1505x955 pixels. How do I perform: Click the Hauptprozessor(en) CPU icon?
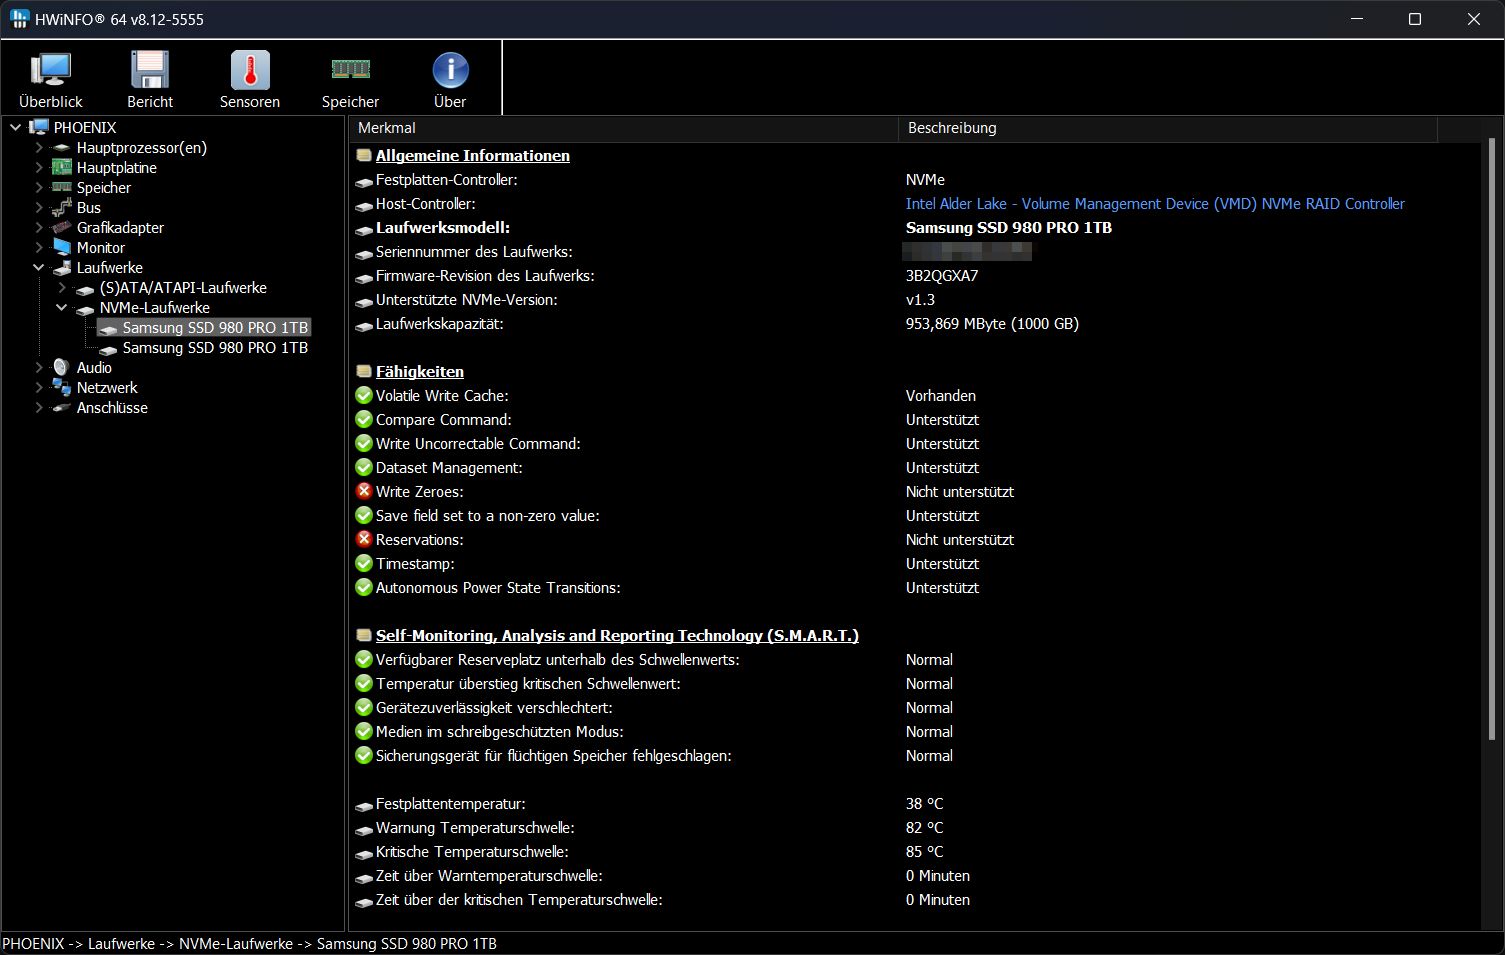[x=62, y=148]
